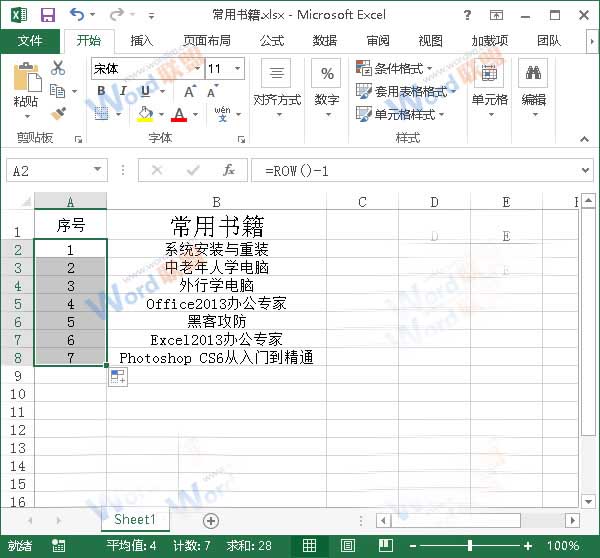Viewport: 600px width, 558px height.
Task: Add a new sheet with plus icon
Action: [210, 520]
